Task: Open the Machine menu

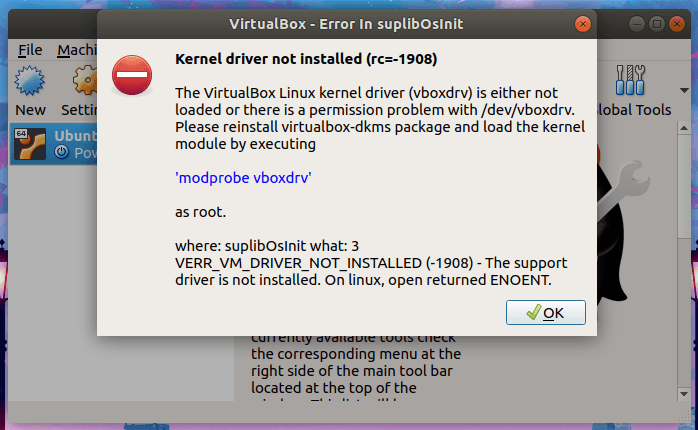Action: pyautogui.click(x=78, y=50)
